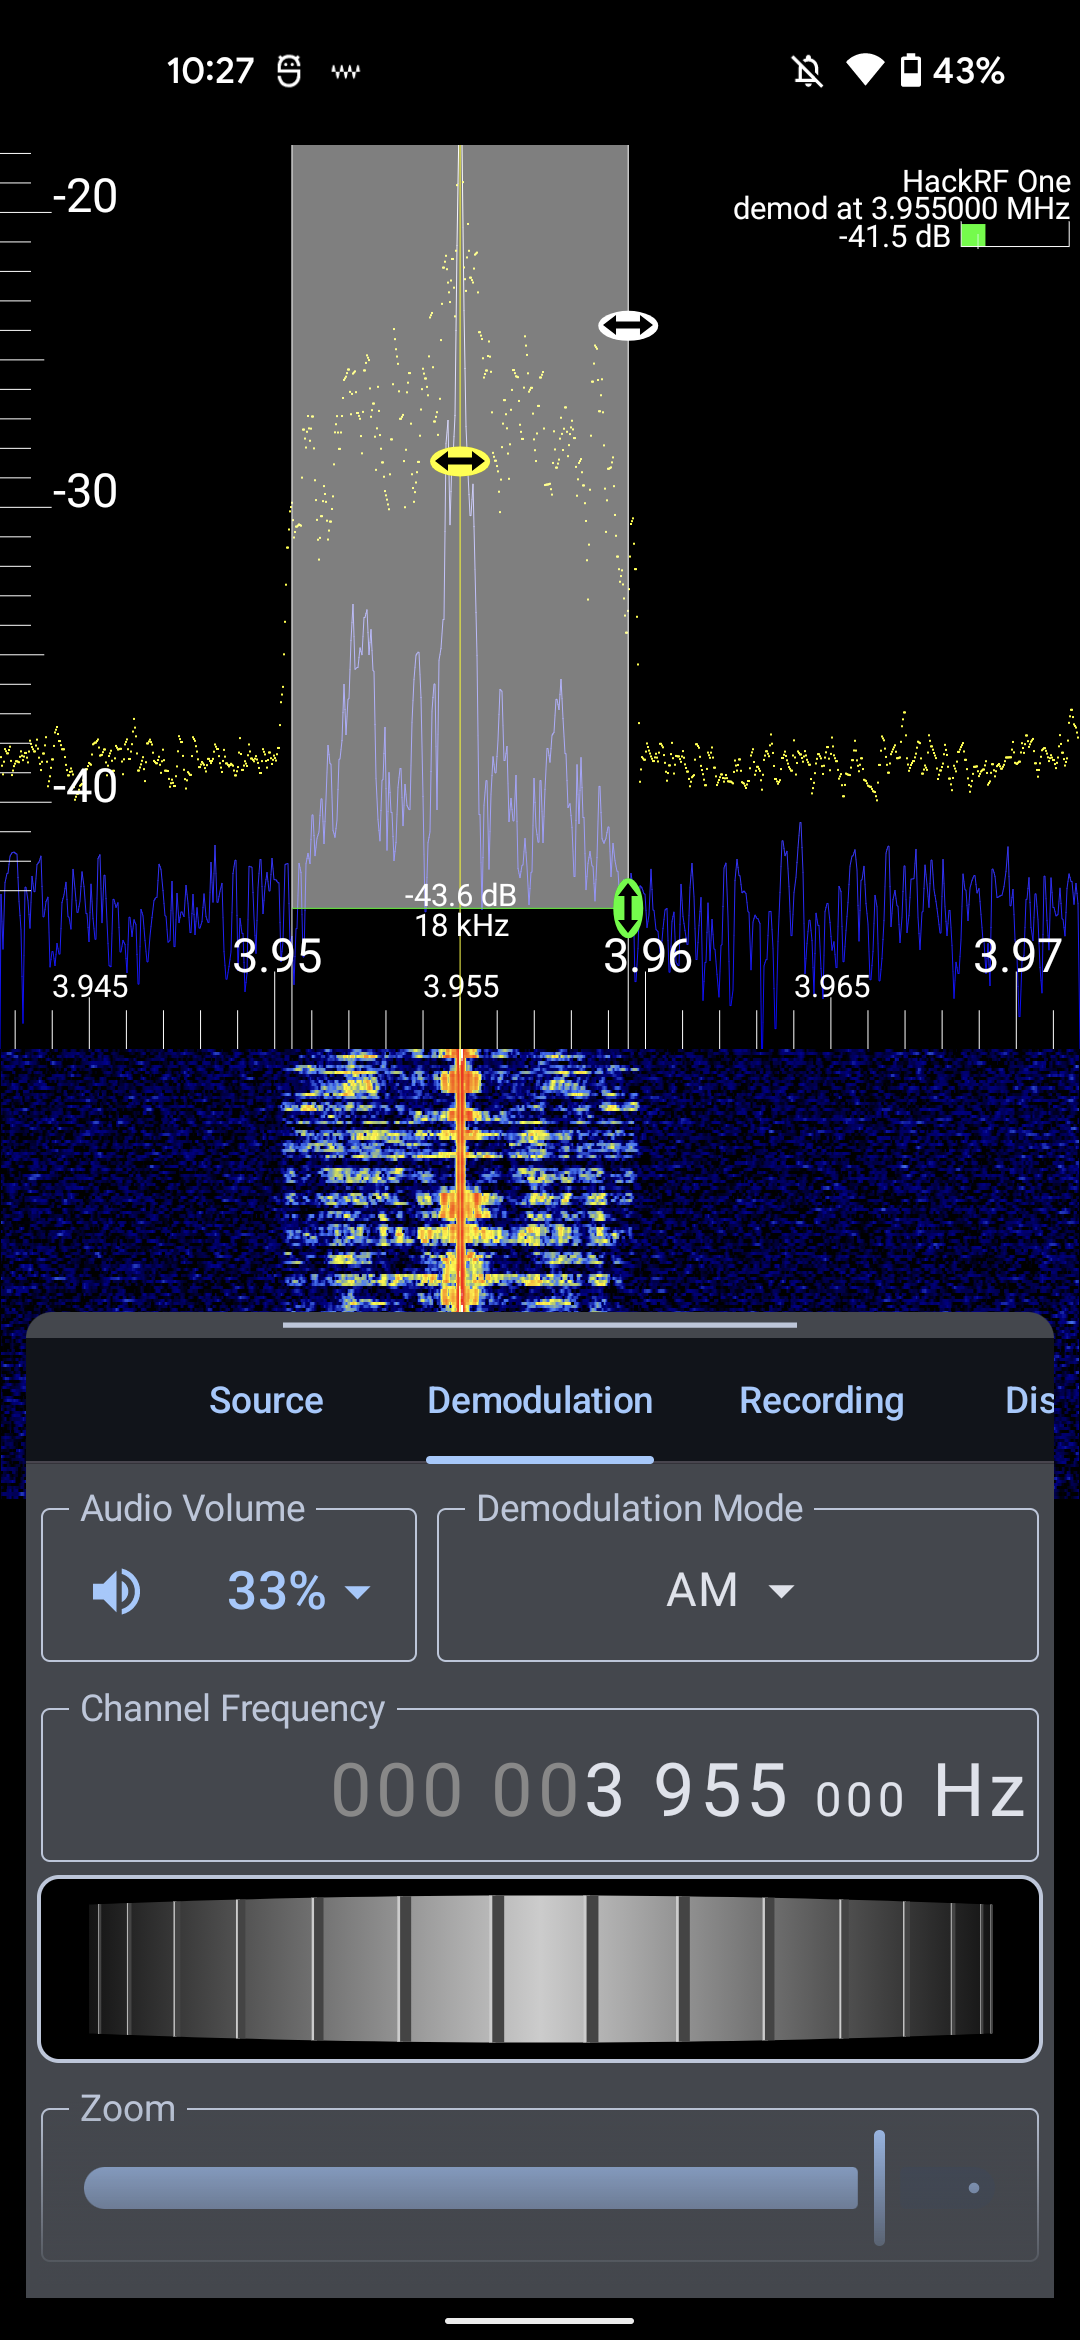Tap the Wi-Fi status icon
The height and width of the screenshot is (2340, 1080).
[864, 70]
